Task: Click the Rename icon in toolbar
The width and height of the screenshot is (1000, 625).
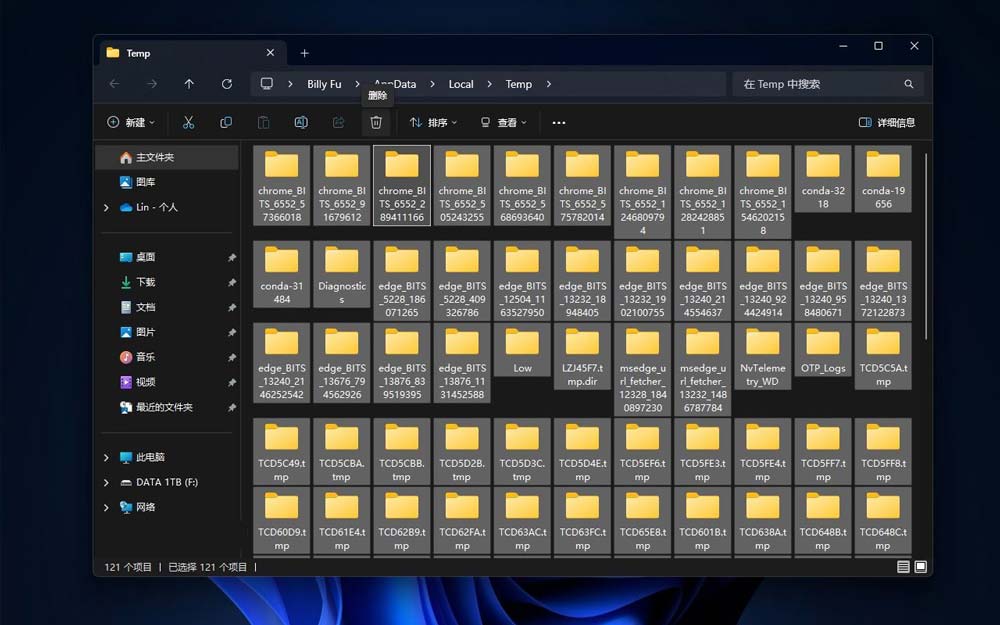Action: (x=301, y=122)
